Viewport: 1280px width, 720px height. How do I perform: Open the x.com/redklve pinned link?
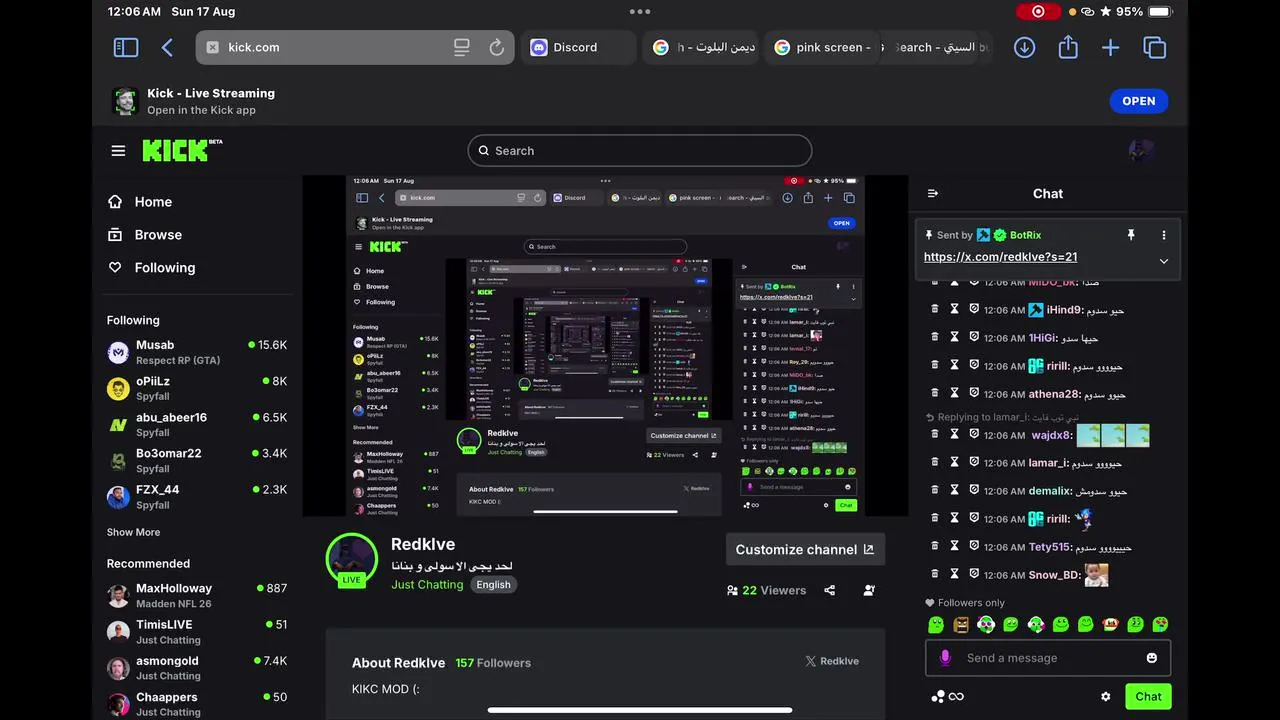pos(1000,257)
